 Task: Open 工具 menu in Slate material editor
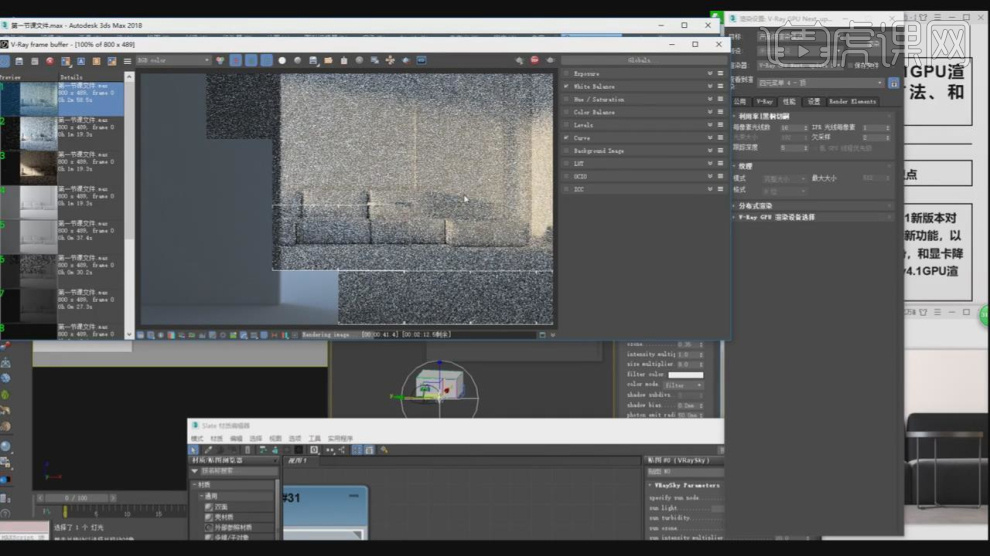[x=314, y=439]
